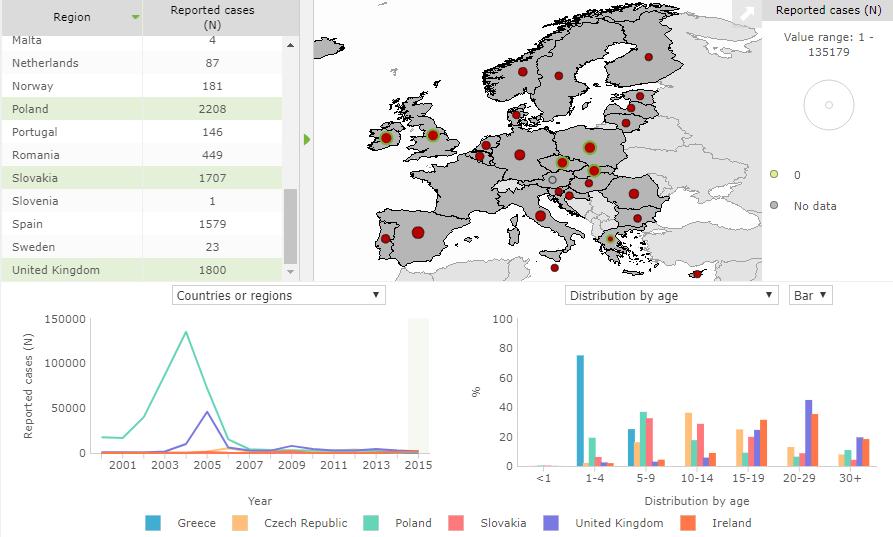
Task: Click the grey no-data dot on Austria
Action: pyautogui.click(x=552, y=180)
